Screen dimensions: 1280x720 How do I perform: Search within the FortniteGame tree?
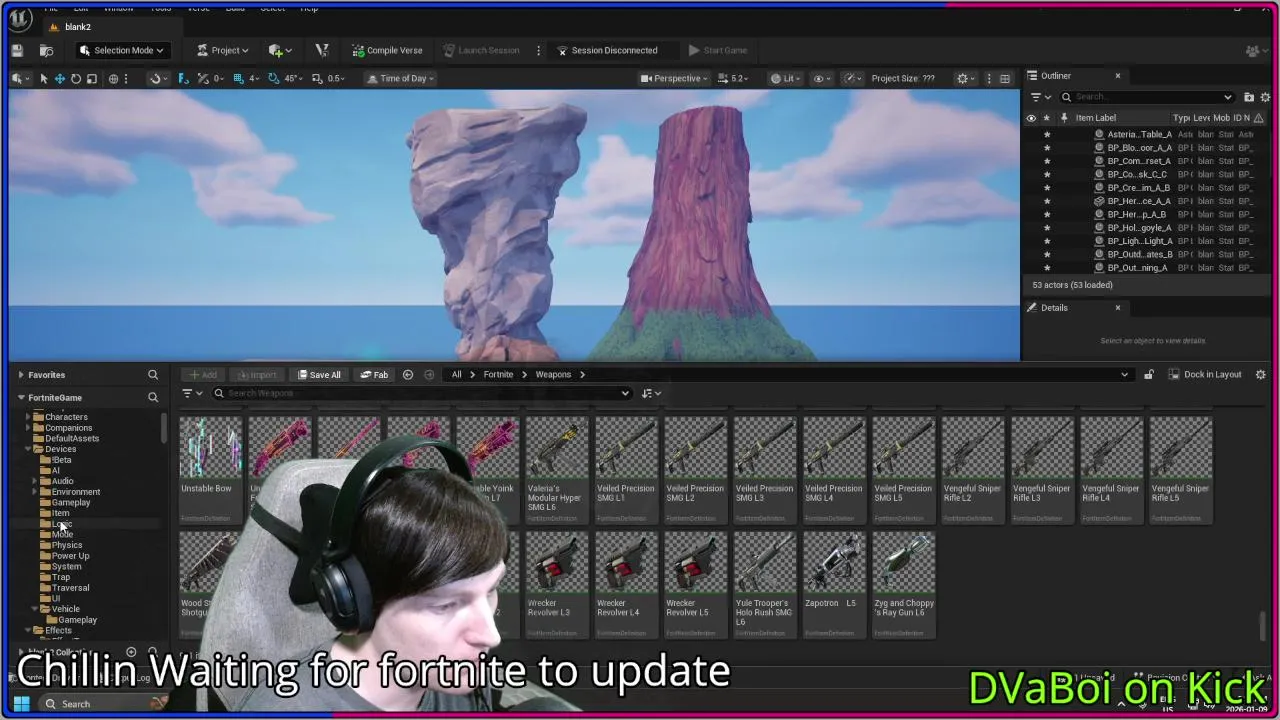(153, 397)
